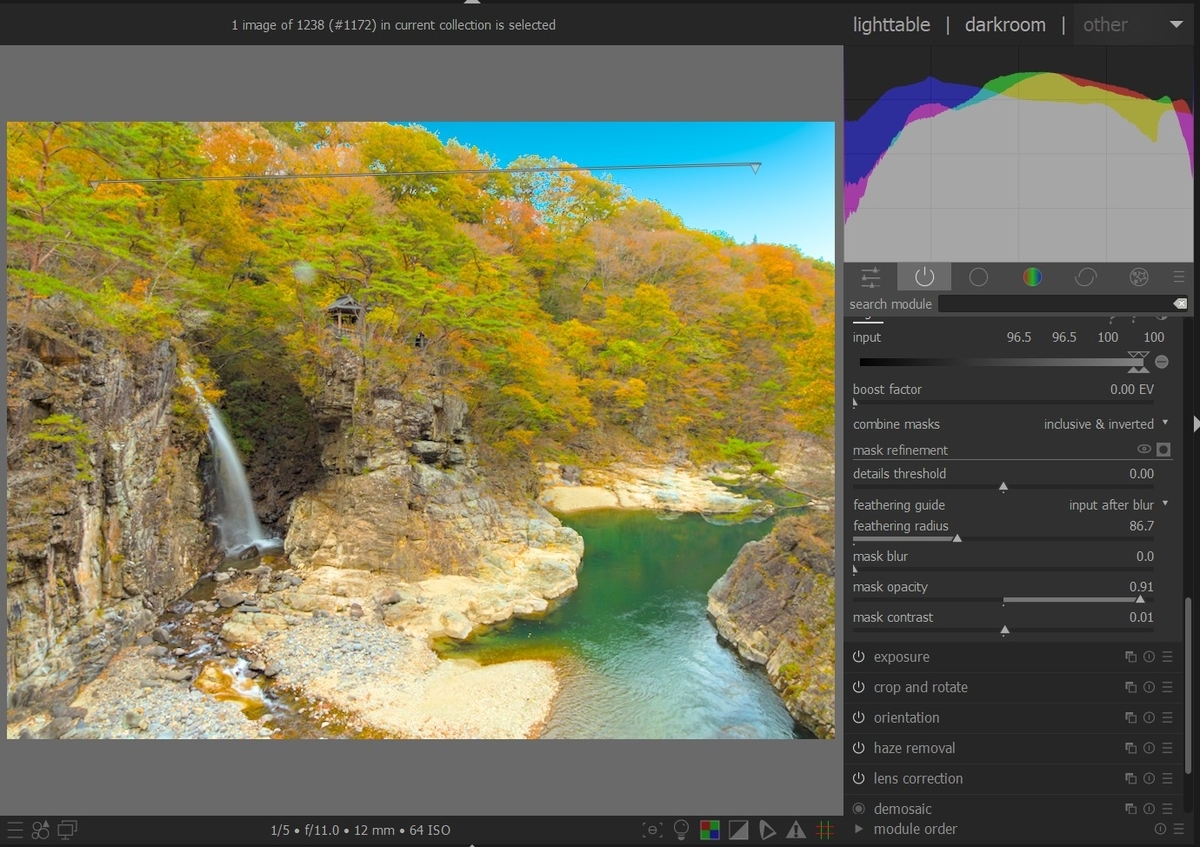Reset input parametric mask slider
This screenshot has width=1200, height=847.
tap(1161, 362)
